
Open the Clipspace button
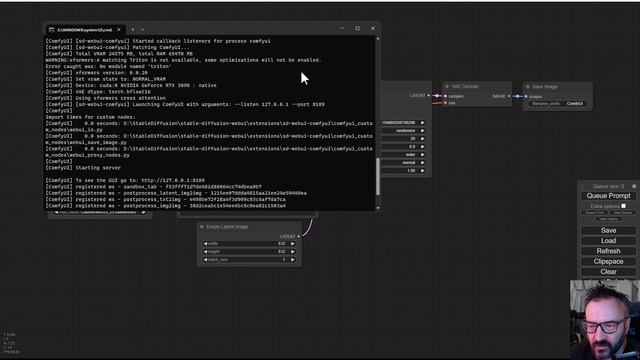[608, 261]
